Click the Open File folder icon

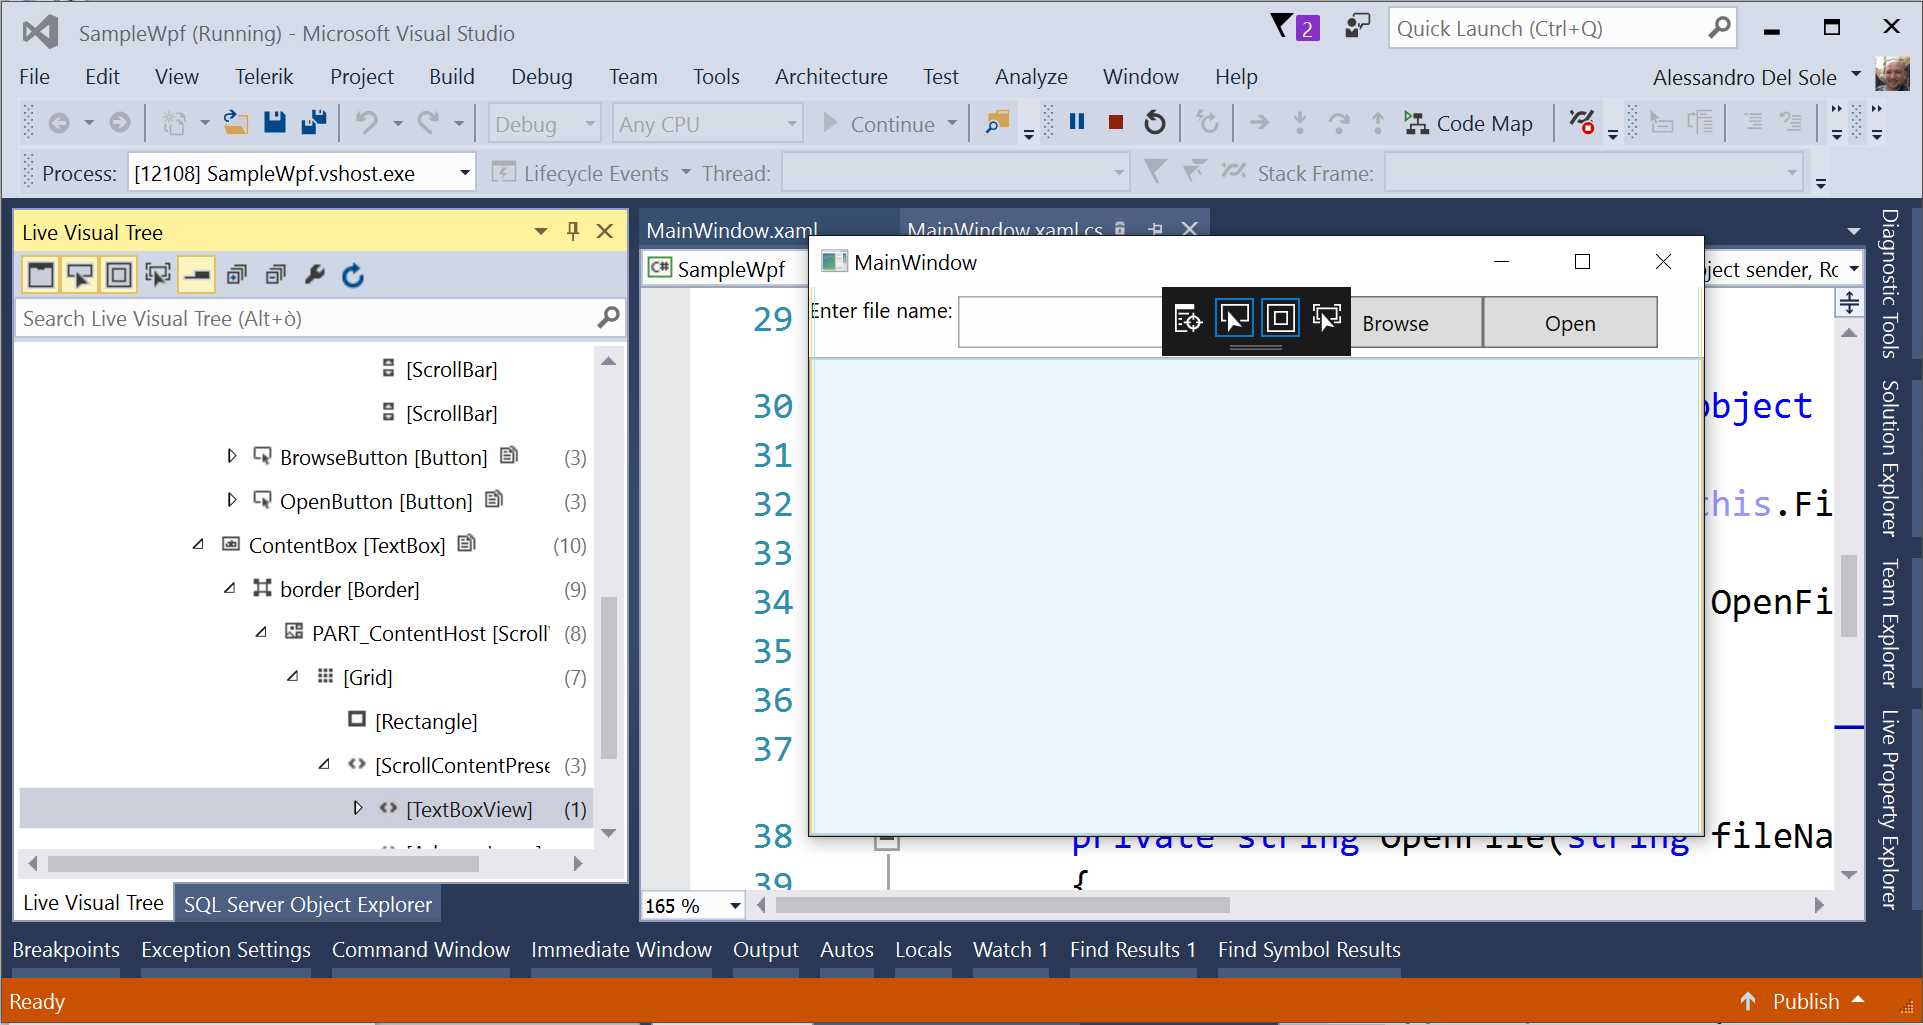pyautogui.click(x=236, y=122)
